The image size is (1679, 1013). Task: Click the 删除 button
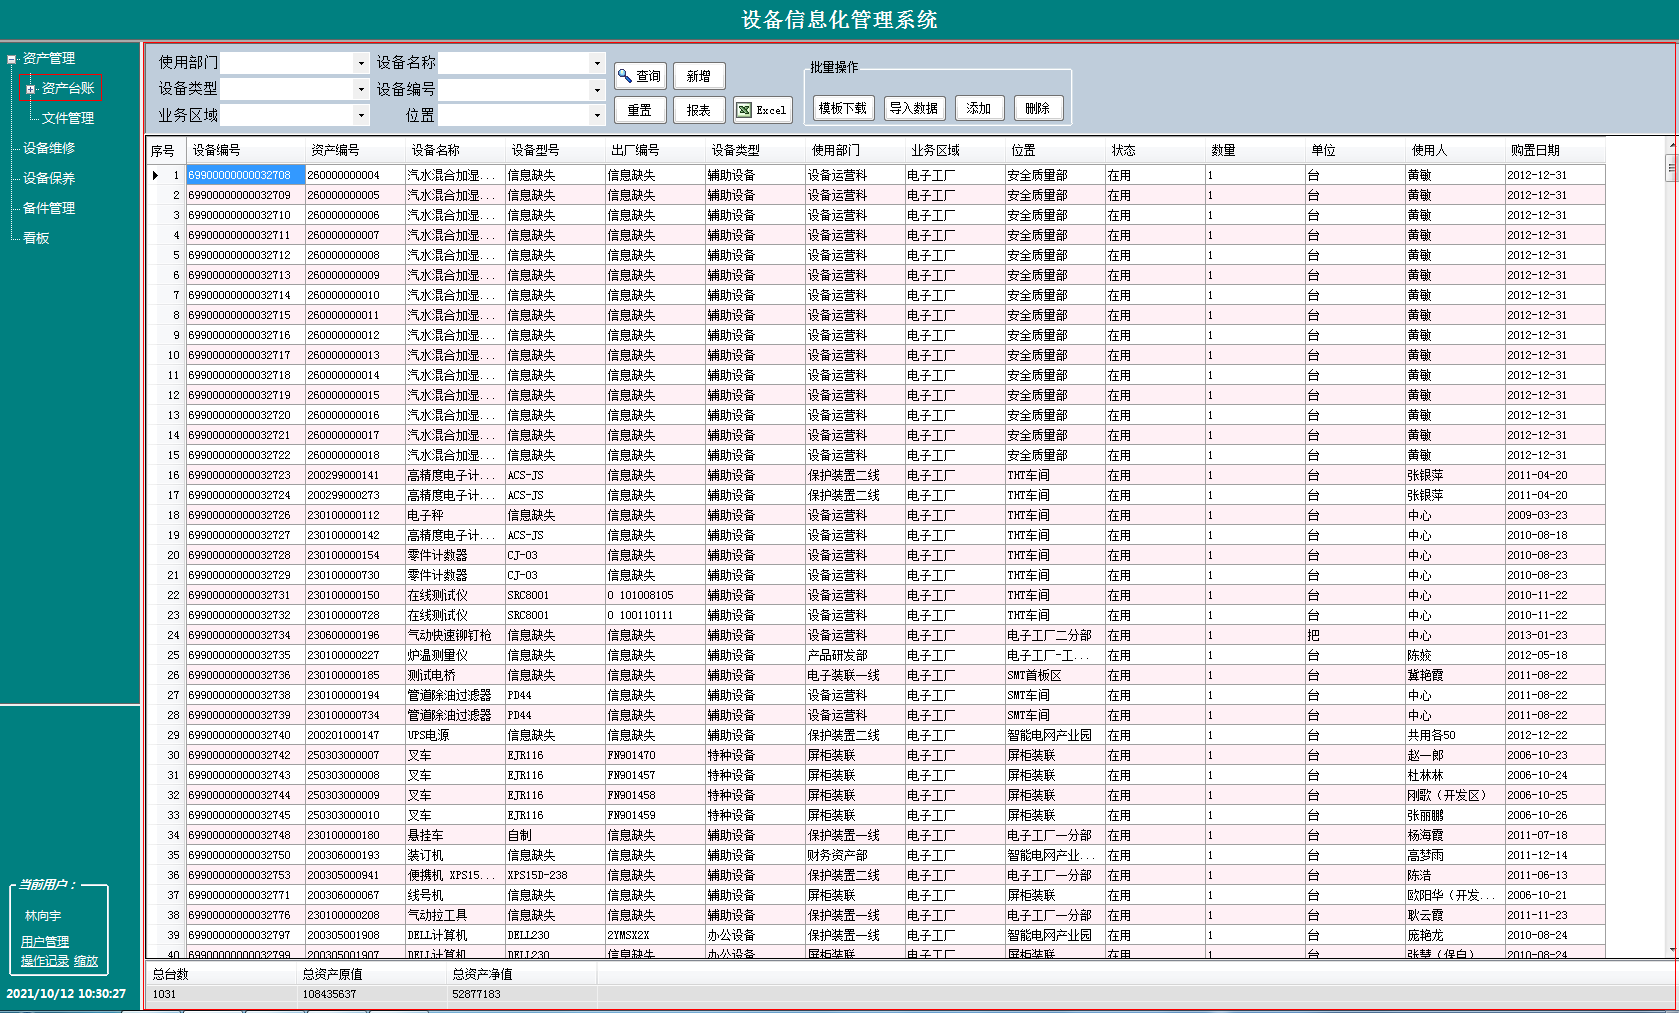click(1038, 107)
